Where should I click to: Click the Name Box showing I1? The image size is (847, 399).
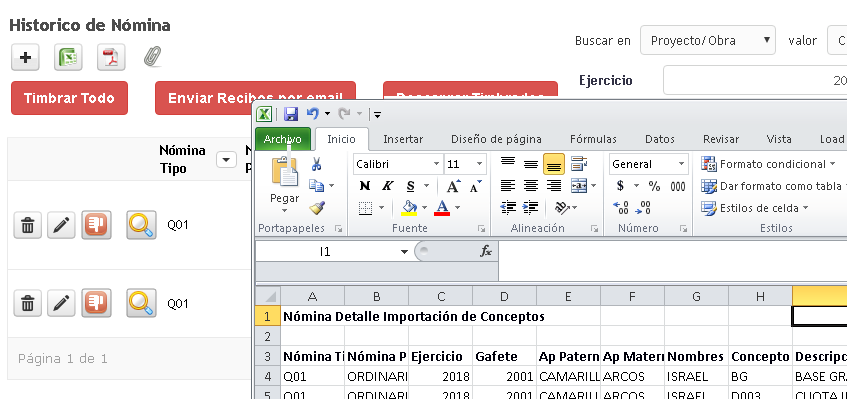pos(325,252)
